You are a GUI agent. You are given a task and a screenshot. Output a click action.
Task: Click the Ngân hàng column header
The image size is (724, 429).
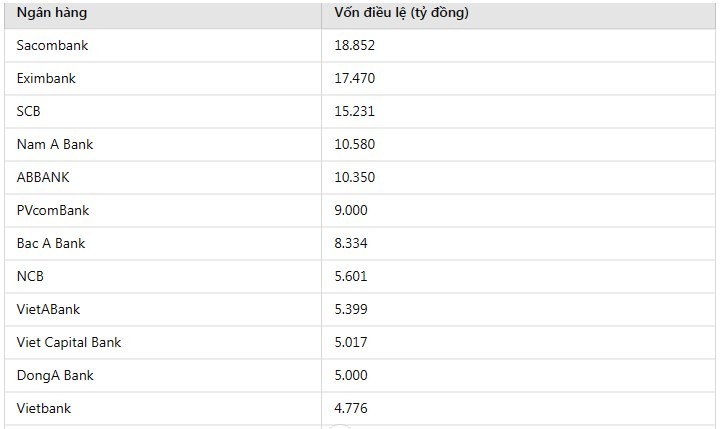click(x=52, y=12)
